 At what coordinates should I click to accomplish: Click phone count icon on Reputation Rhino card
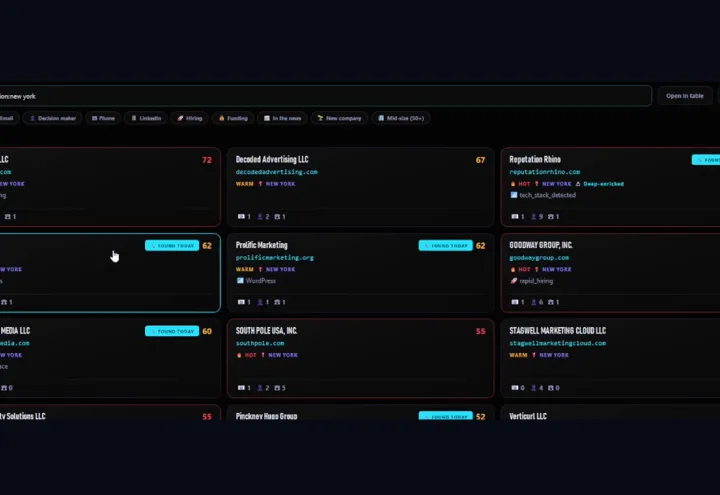551,217
